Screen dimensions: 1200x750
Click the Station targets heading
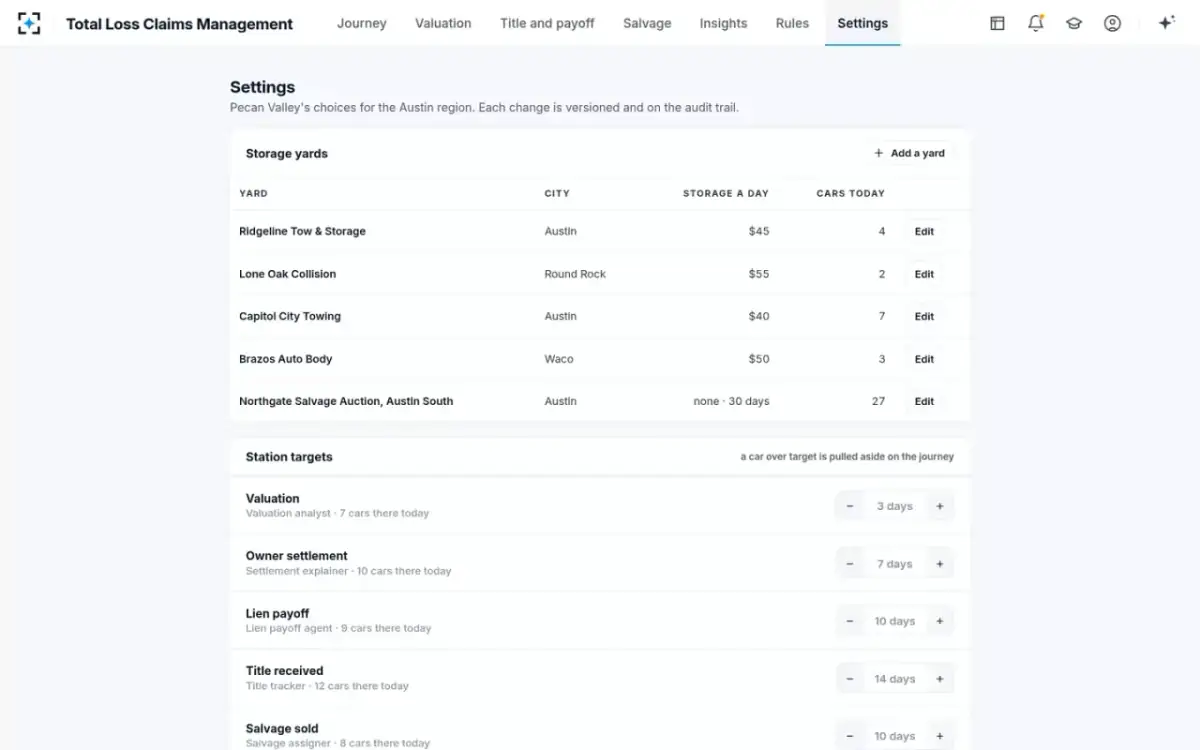pos(289,456)
